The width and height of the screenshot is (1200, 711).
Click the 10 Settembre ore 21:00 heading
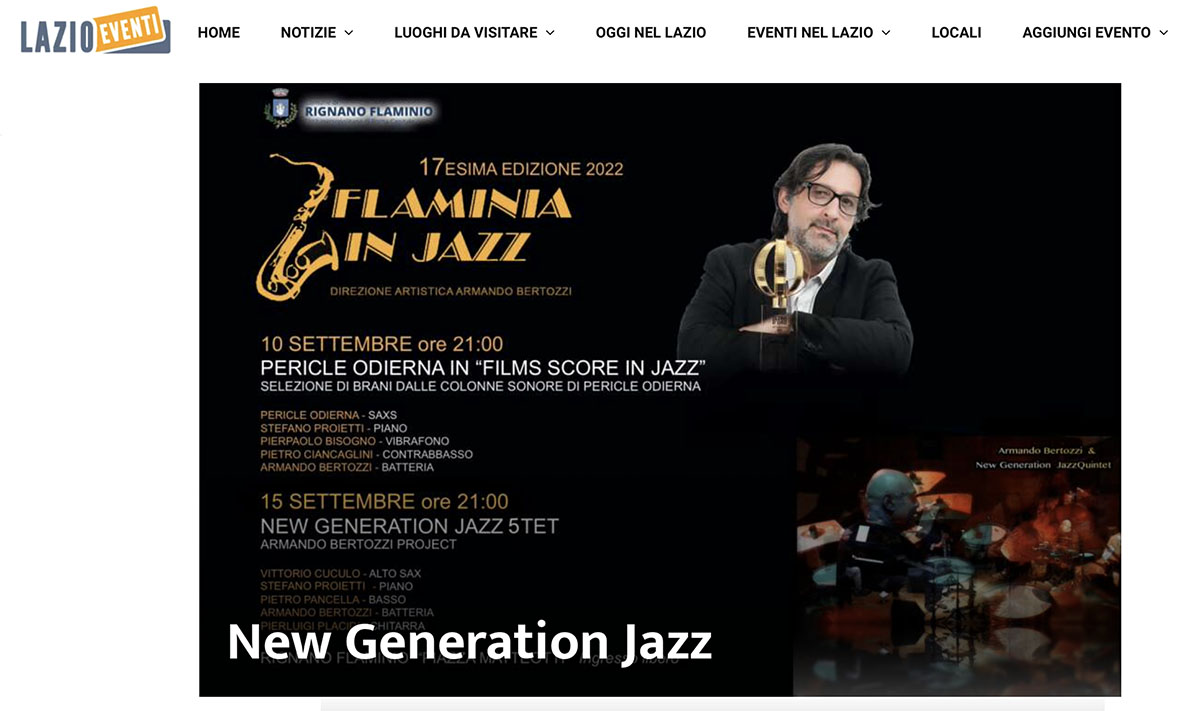click(382, 345)
